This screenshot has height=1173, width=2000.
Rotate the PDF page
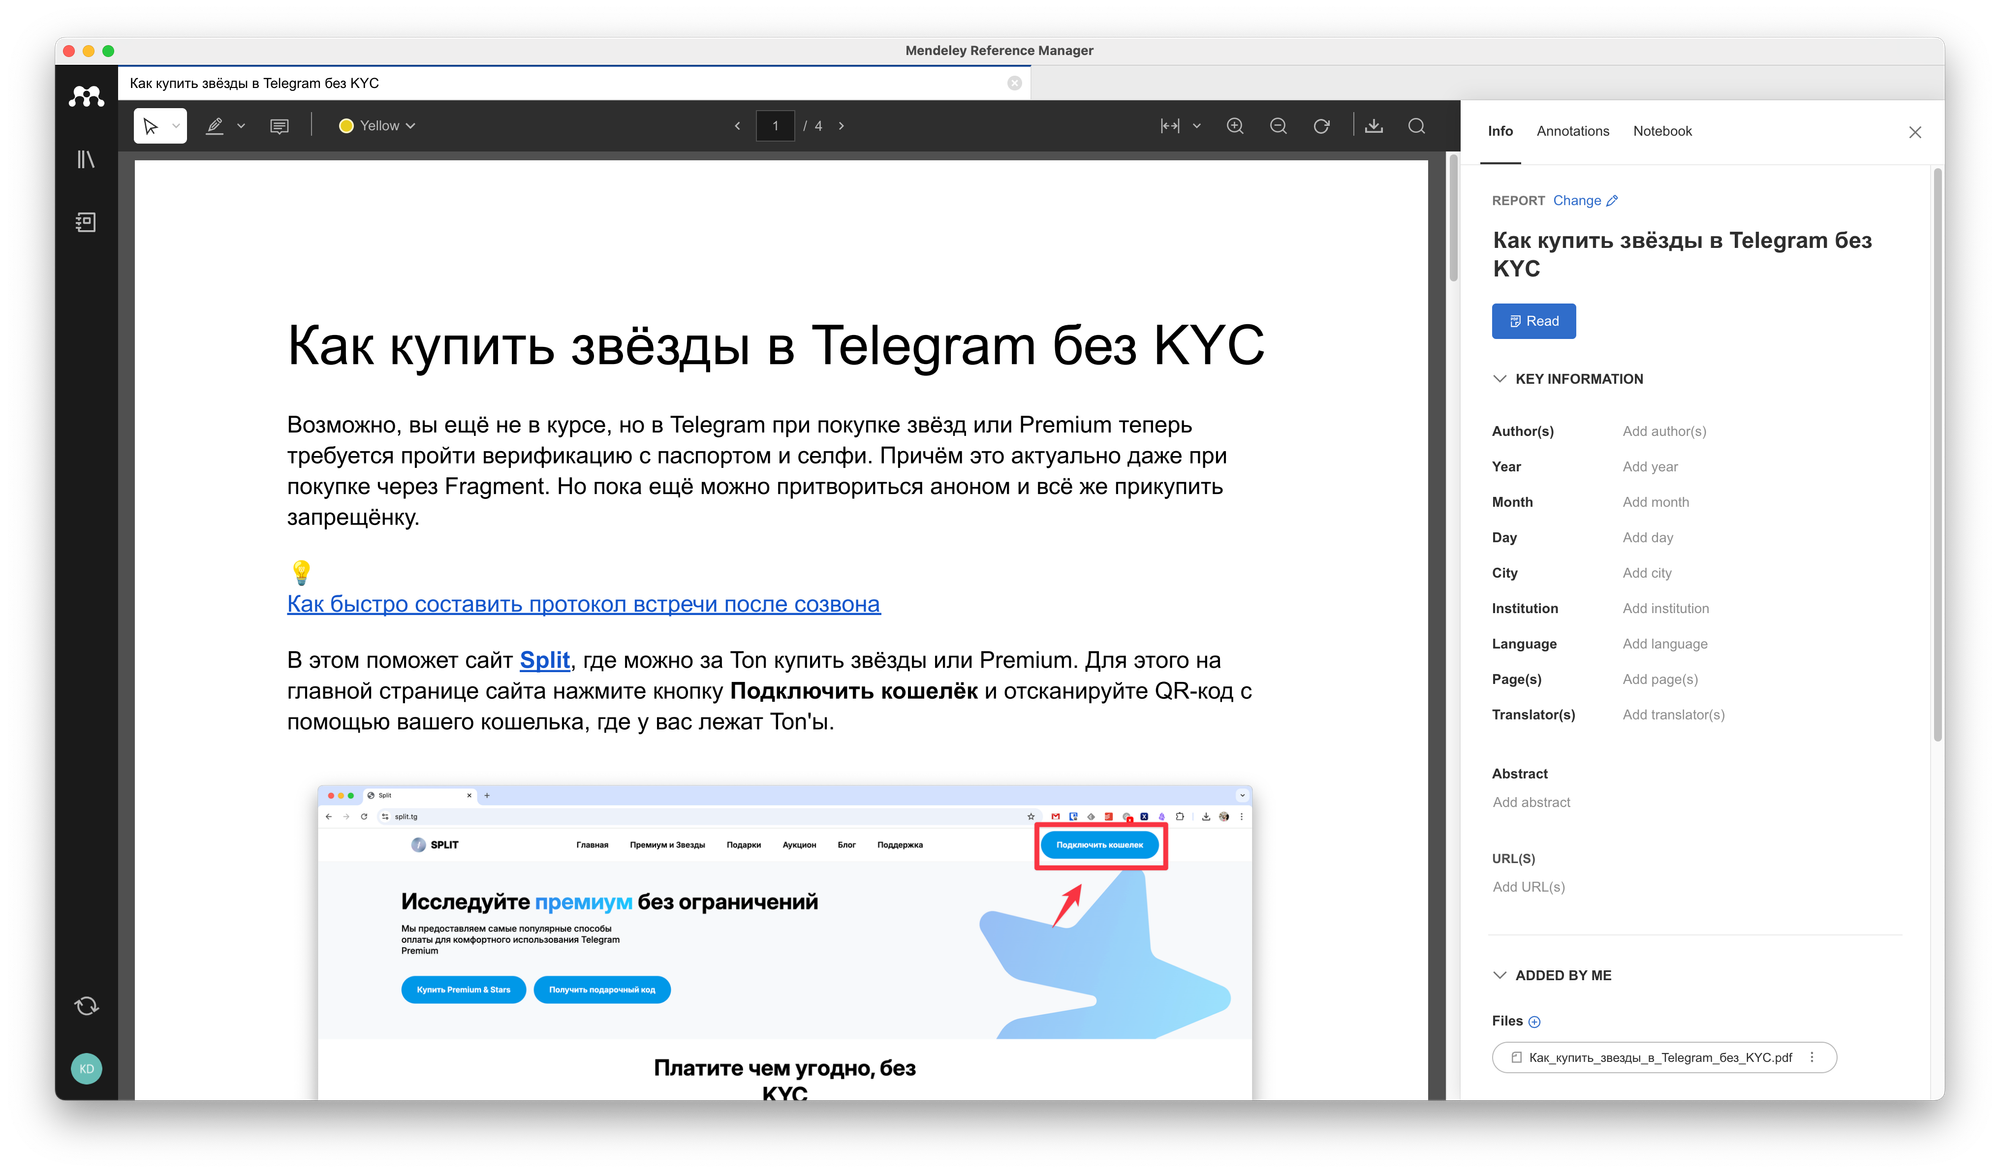click(1321, 126)
